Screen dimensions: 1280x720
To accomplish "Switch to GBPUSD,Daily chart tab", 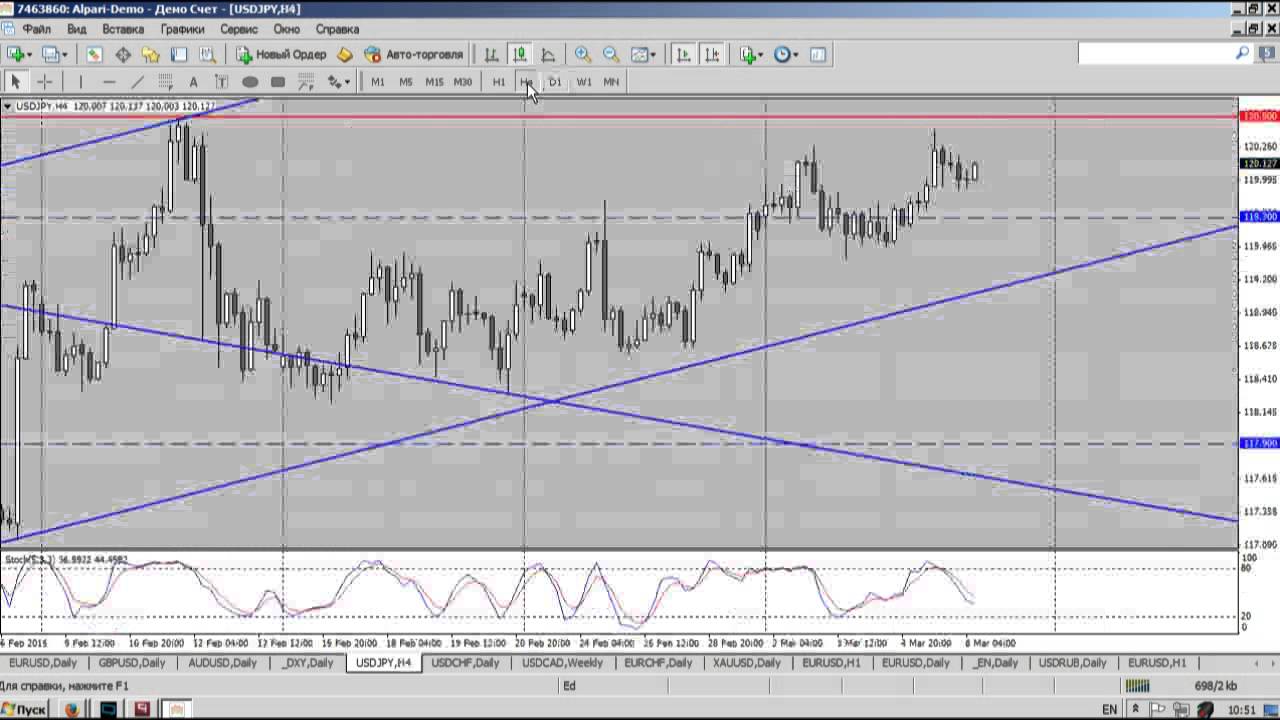I will (132, 663).
